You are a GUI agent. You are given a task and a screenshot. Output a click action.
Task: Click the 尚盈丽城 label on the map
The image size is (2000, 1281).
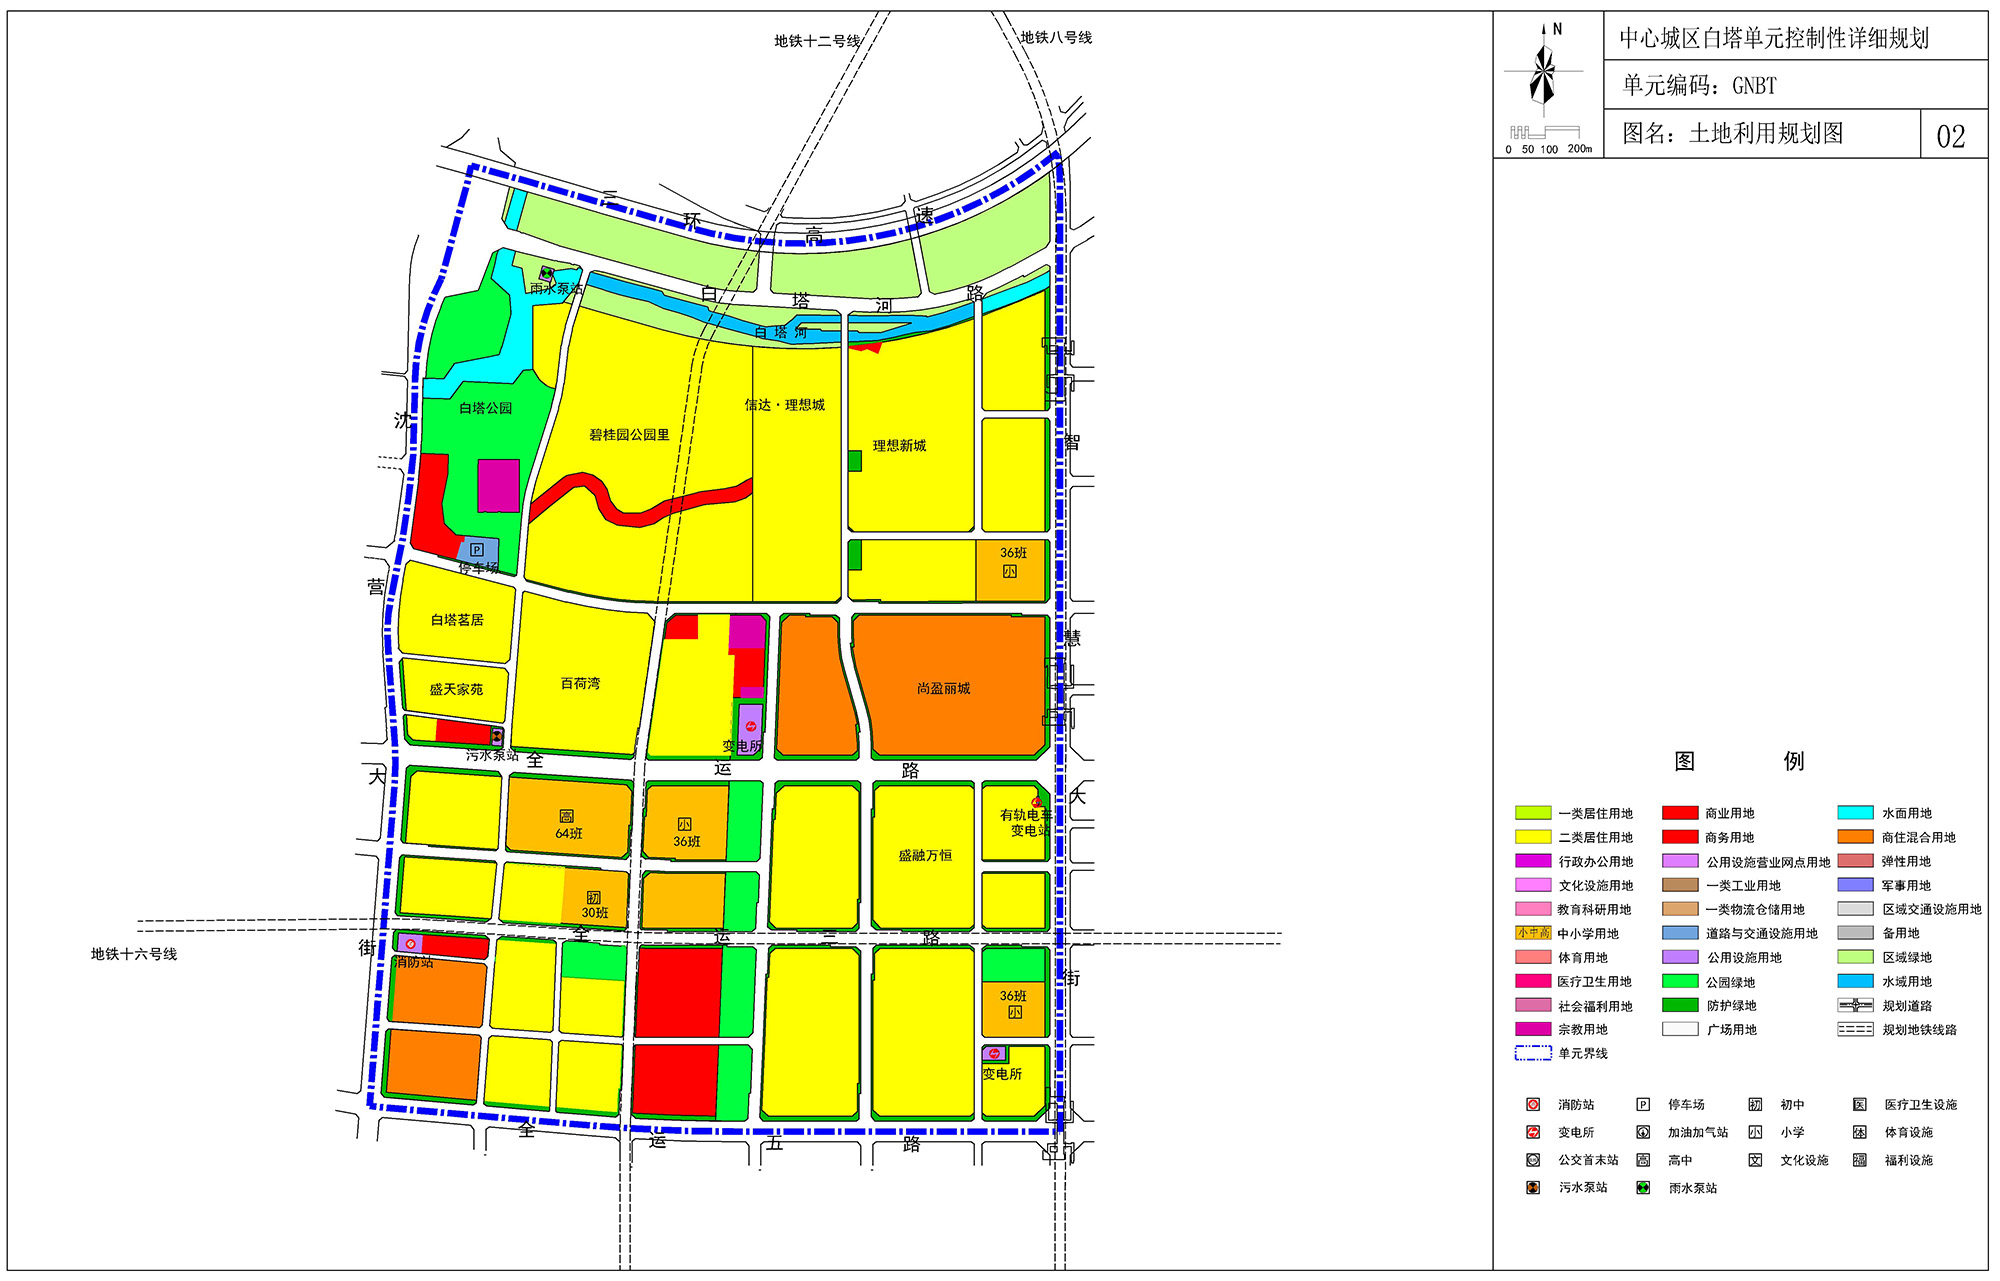click(943, 689)
